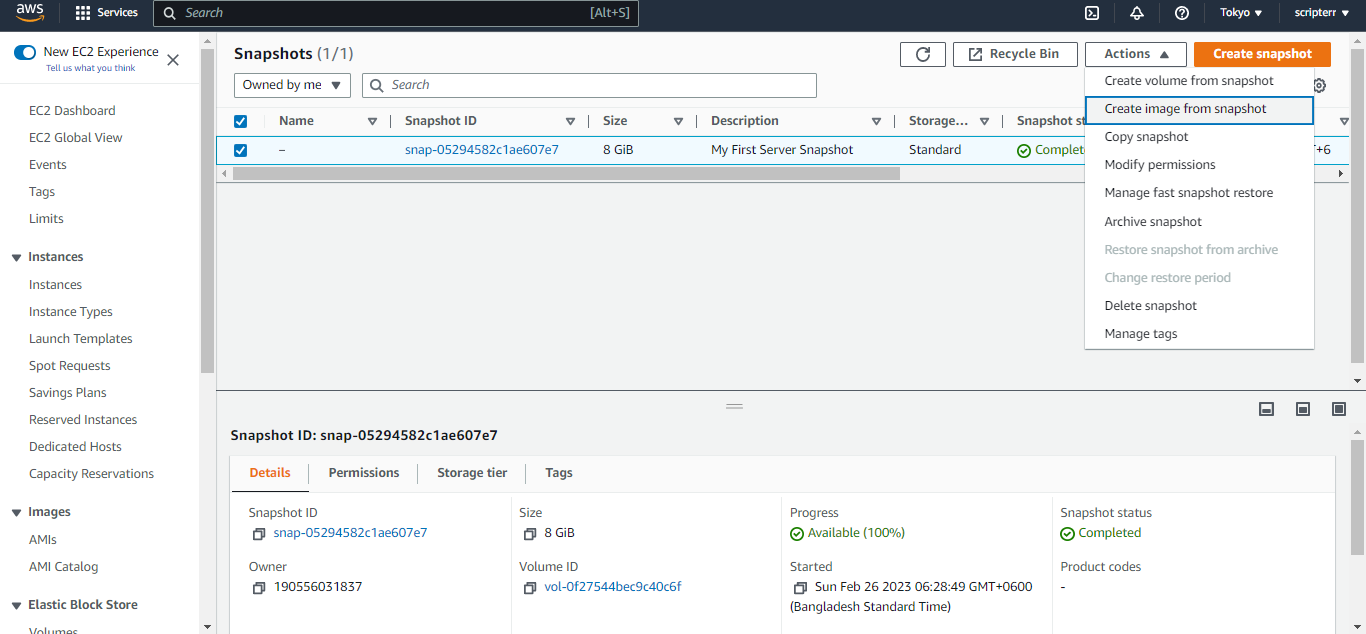
Task: Click My First Server Snapshot description
Action: point(782,150)
